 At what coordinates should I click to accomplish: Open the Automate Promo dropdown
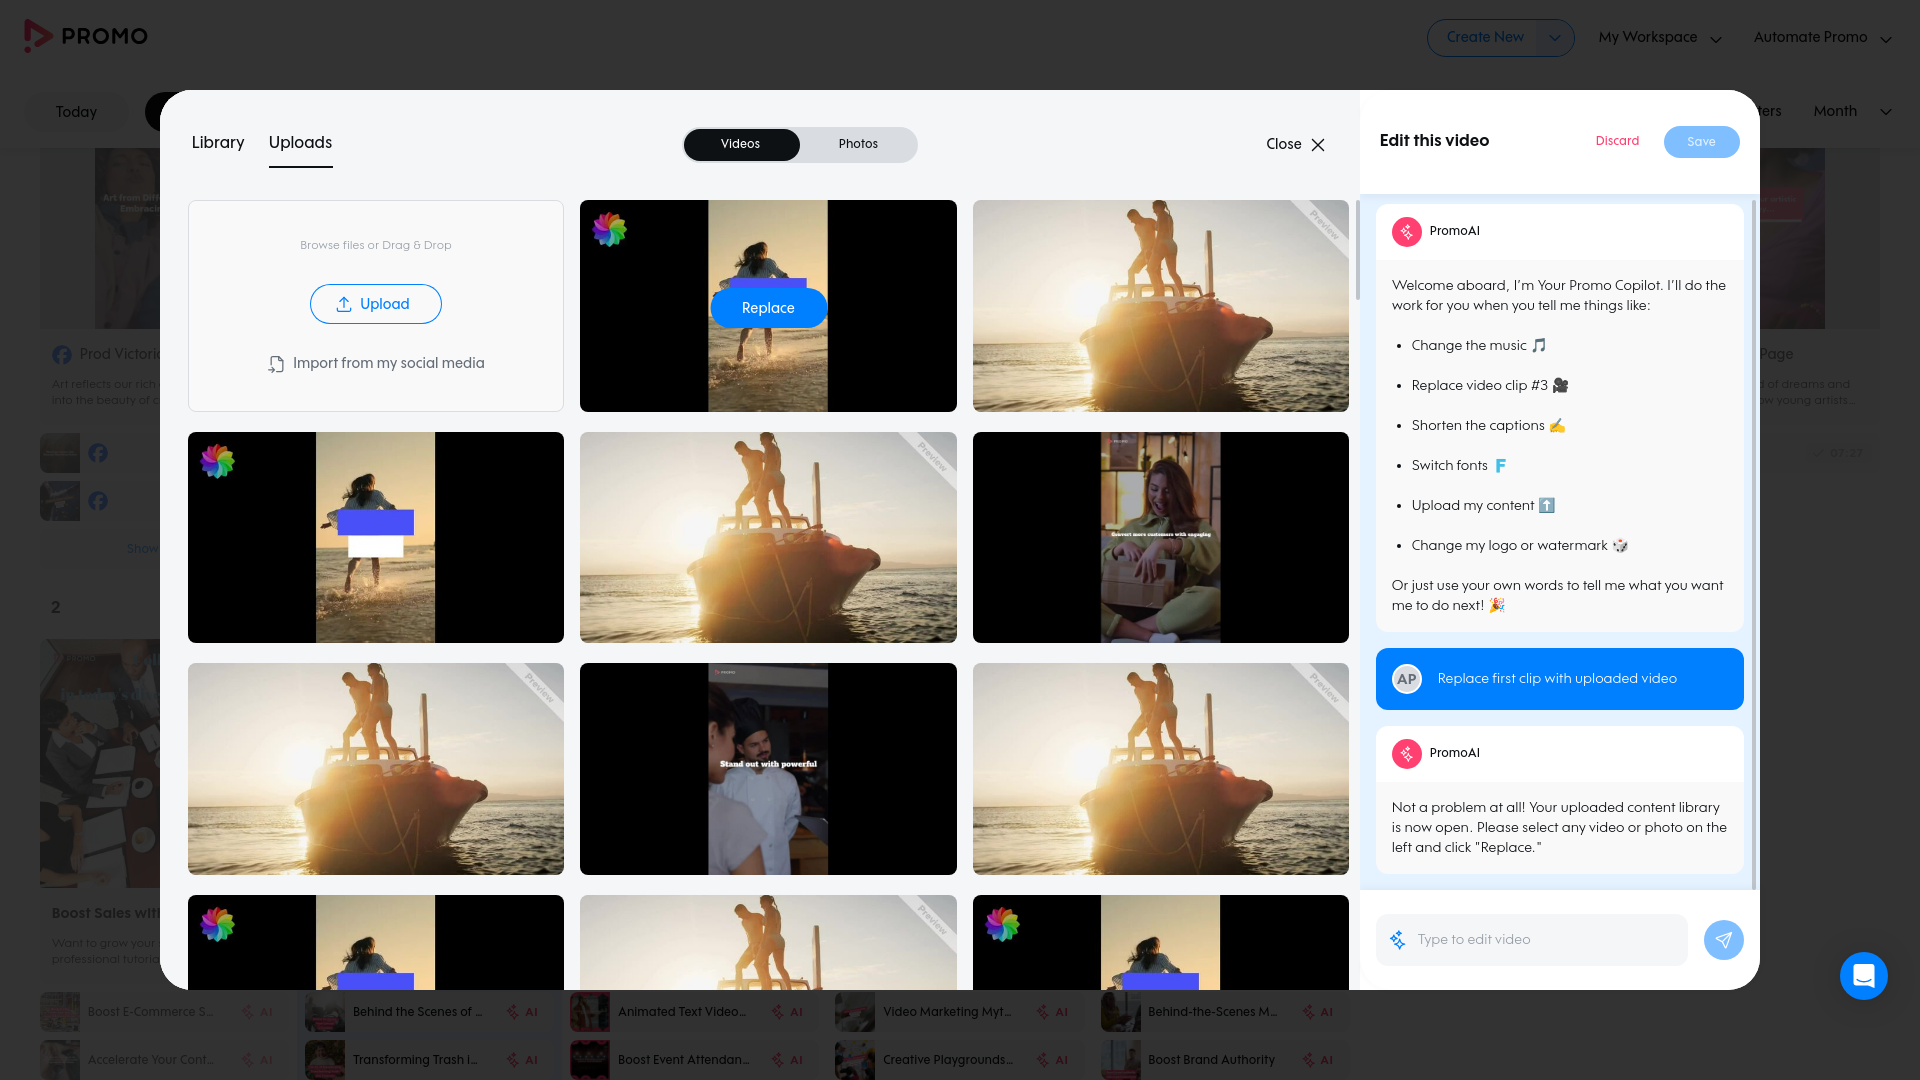[x=1821, y=38]
